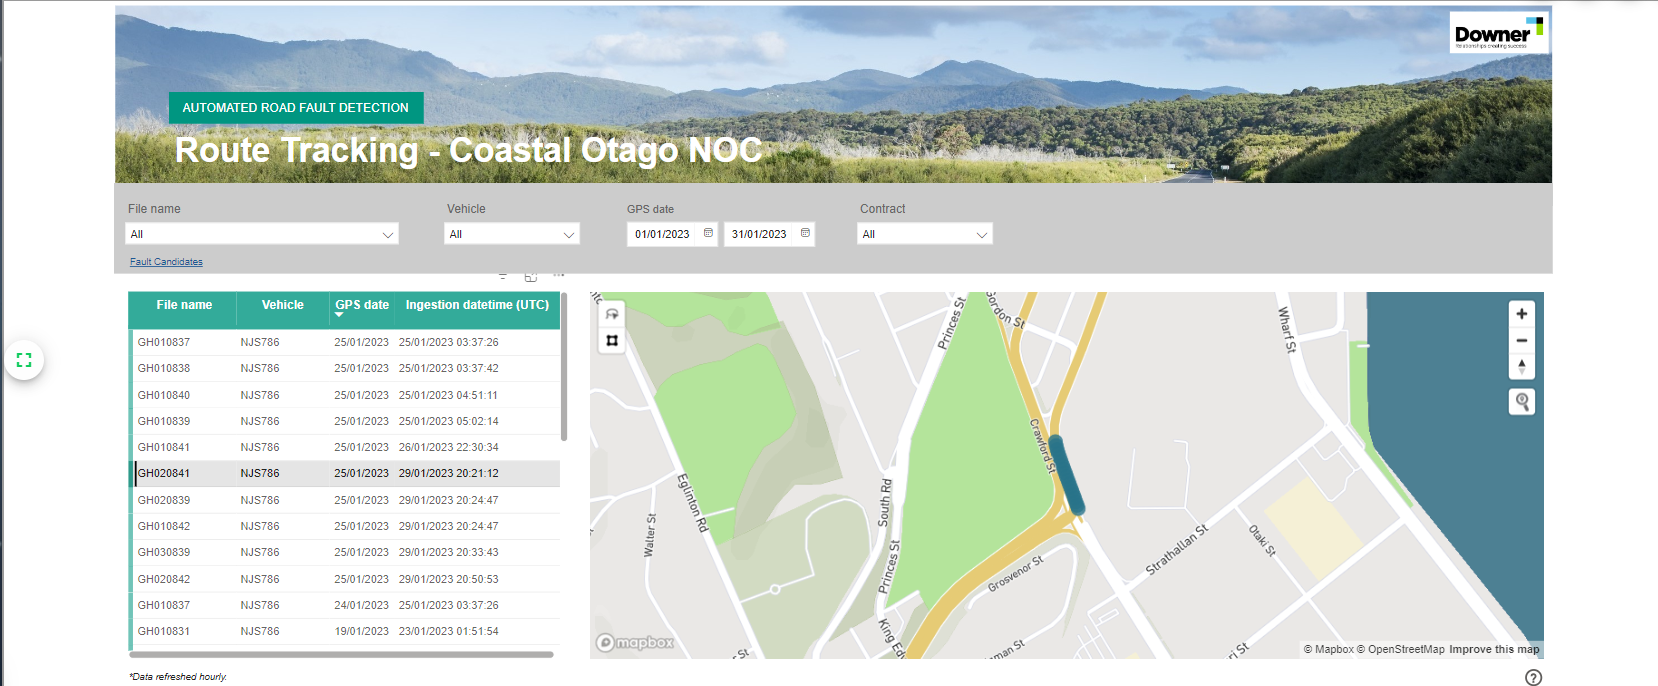This screenshot has height=686, width=1658.
Task: Expand the Vehicle filter dropdown
Action: click(x=568, y=235)
